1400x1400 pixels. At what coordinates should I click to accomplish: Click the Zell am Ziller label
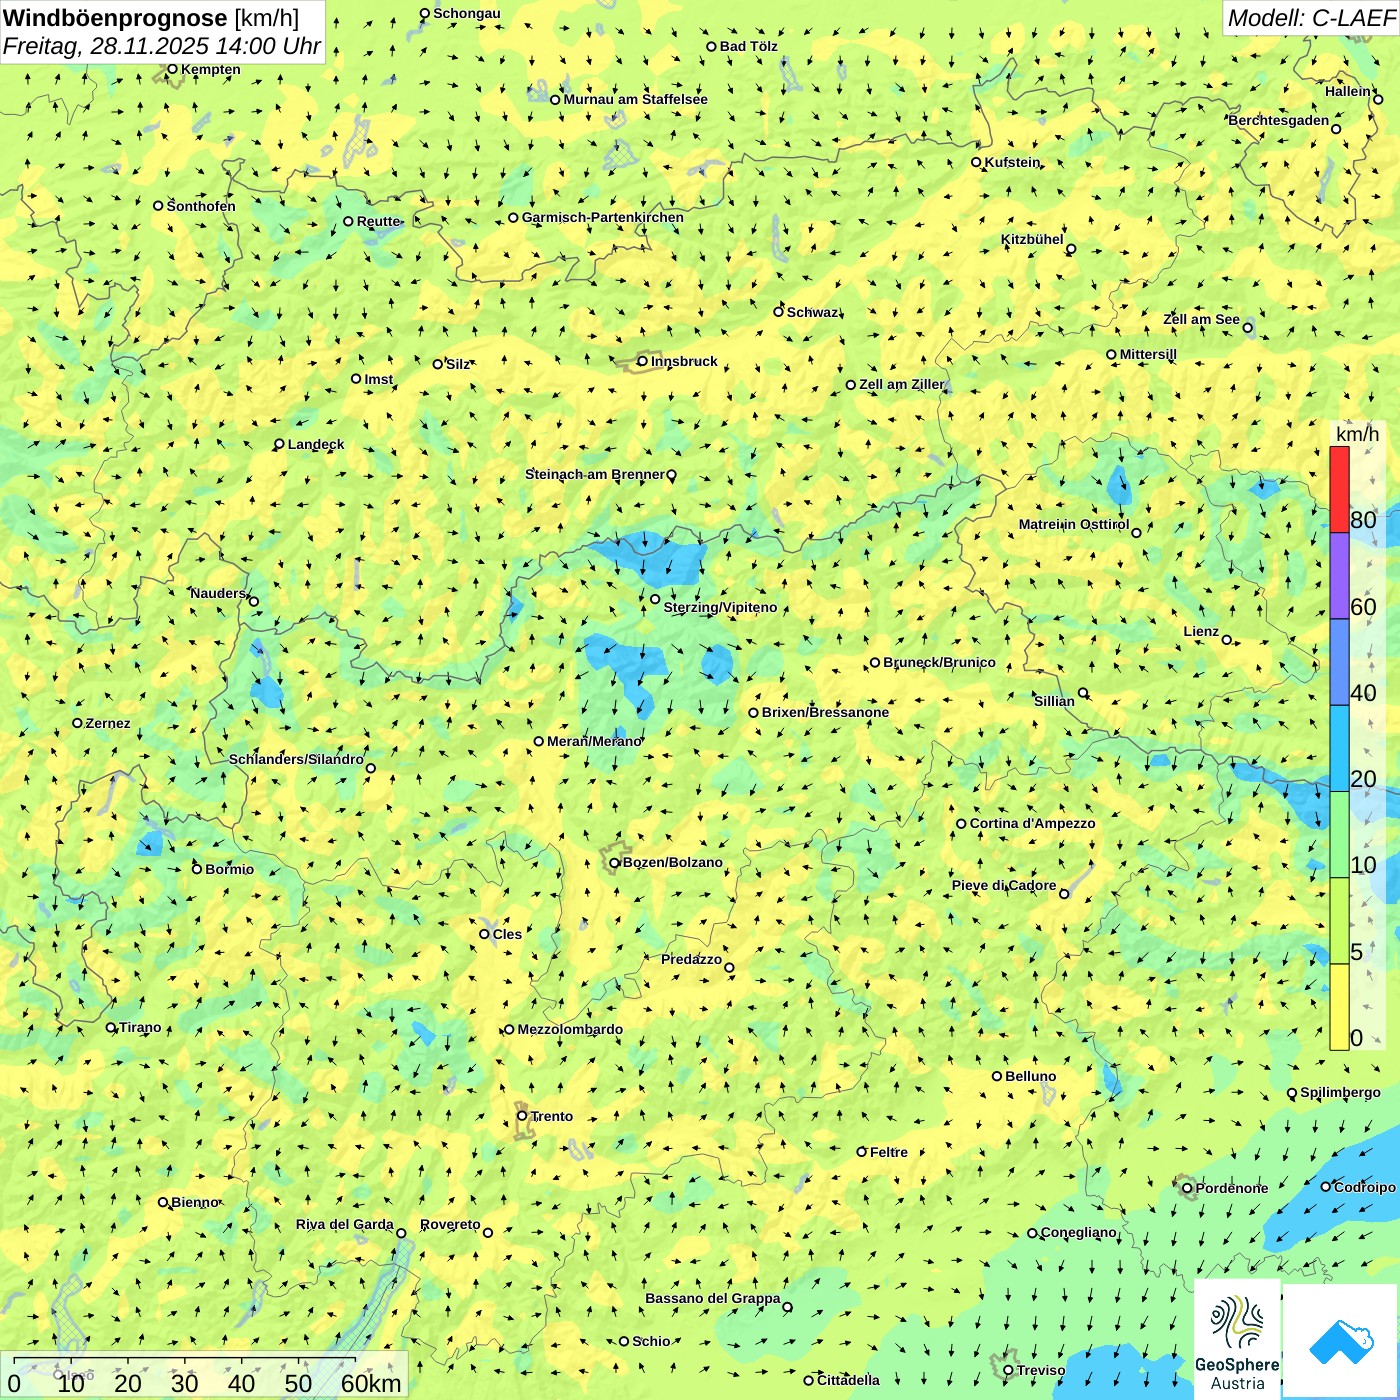pyautogui.click(x=901, y=384)
